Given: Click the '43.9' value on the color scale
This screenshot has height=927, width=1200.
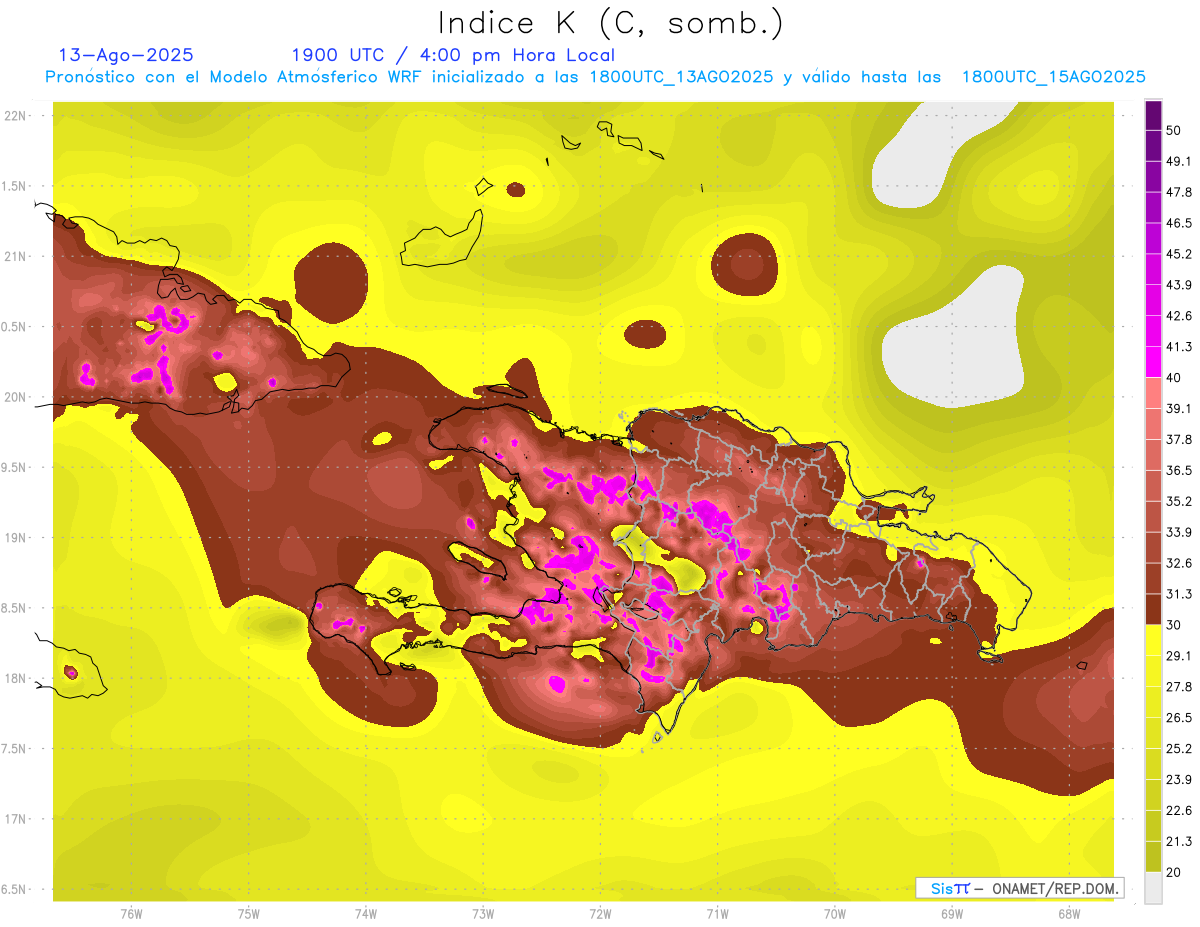Looking at the screenshot, I should [1179, 285].
